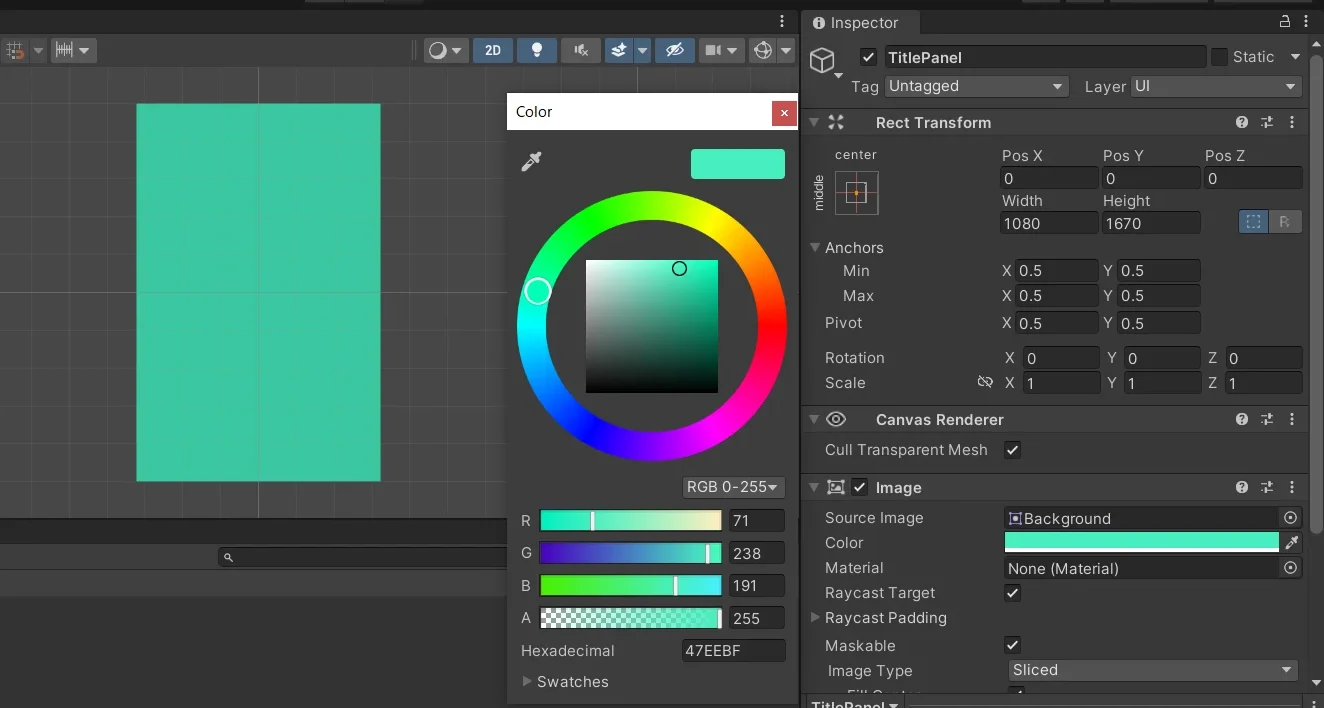Open Canvas Renderer presets icon
This screenshot has width=1324, height=708.
coord(1267,420)
